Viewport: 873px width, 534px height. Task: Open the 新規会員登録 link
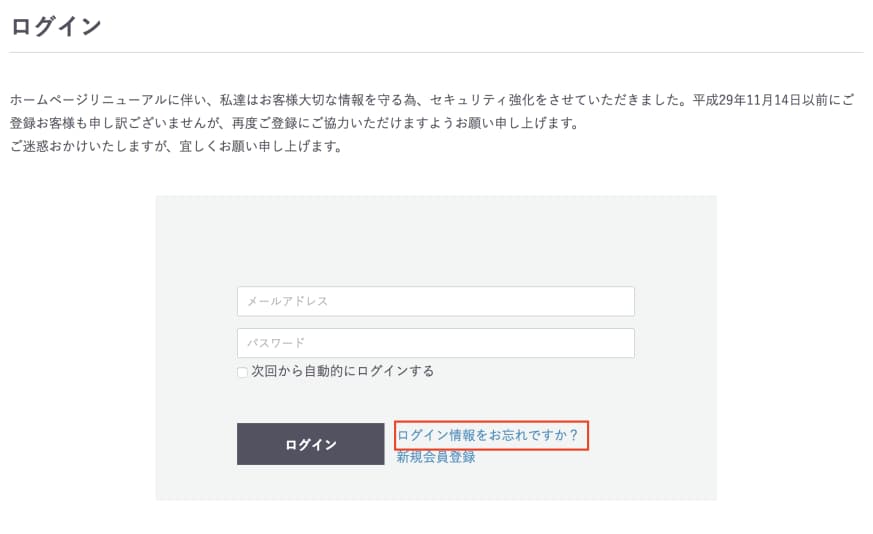coord(436,457)
